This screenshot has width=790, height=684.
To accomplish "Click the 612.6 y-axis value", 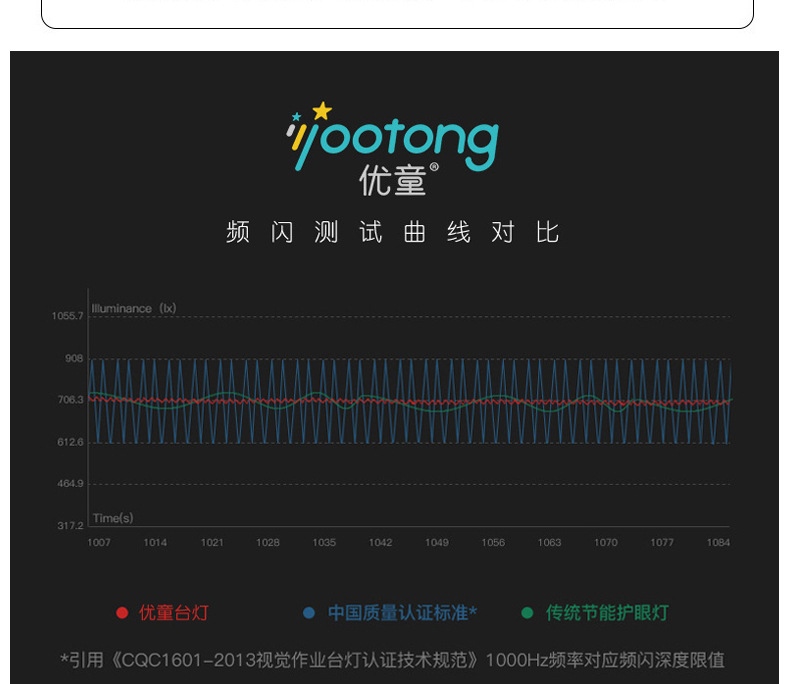I will (71, 442).
